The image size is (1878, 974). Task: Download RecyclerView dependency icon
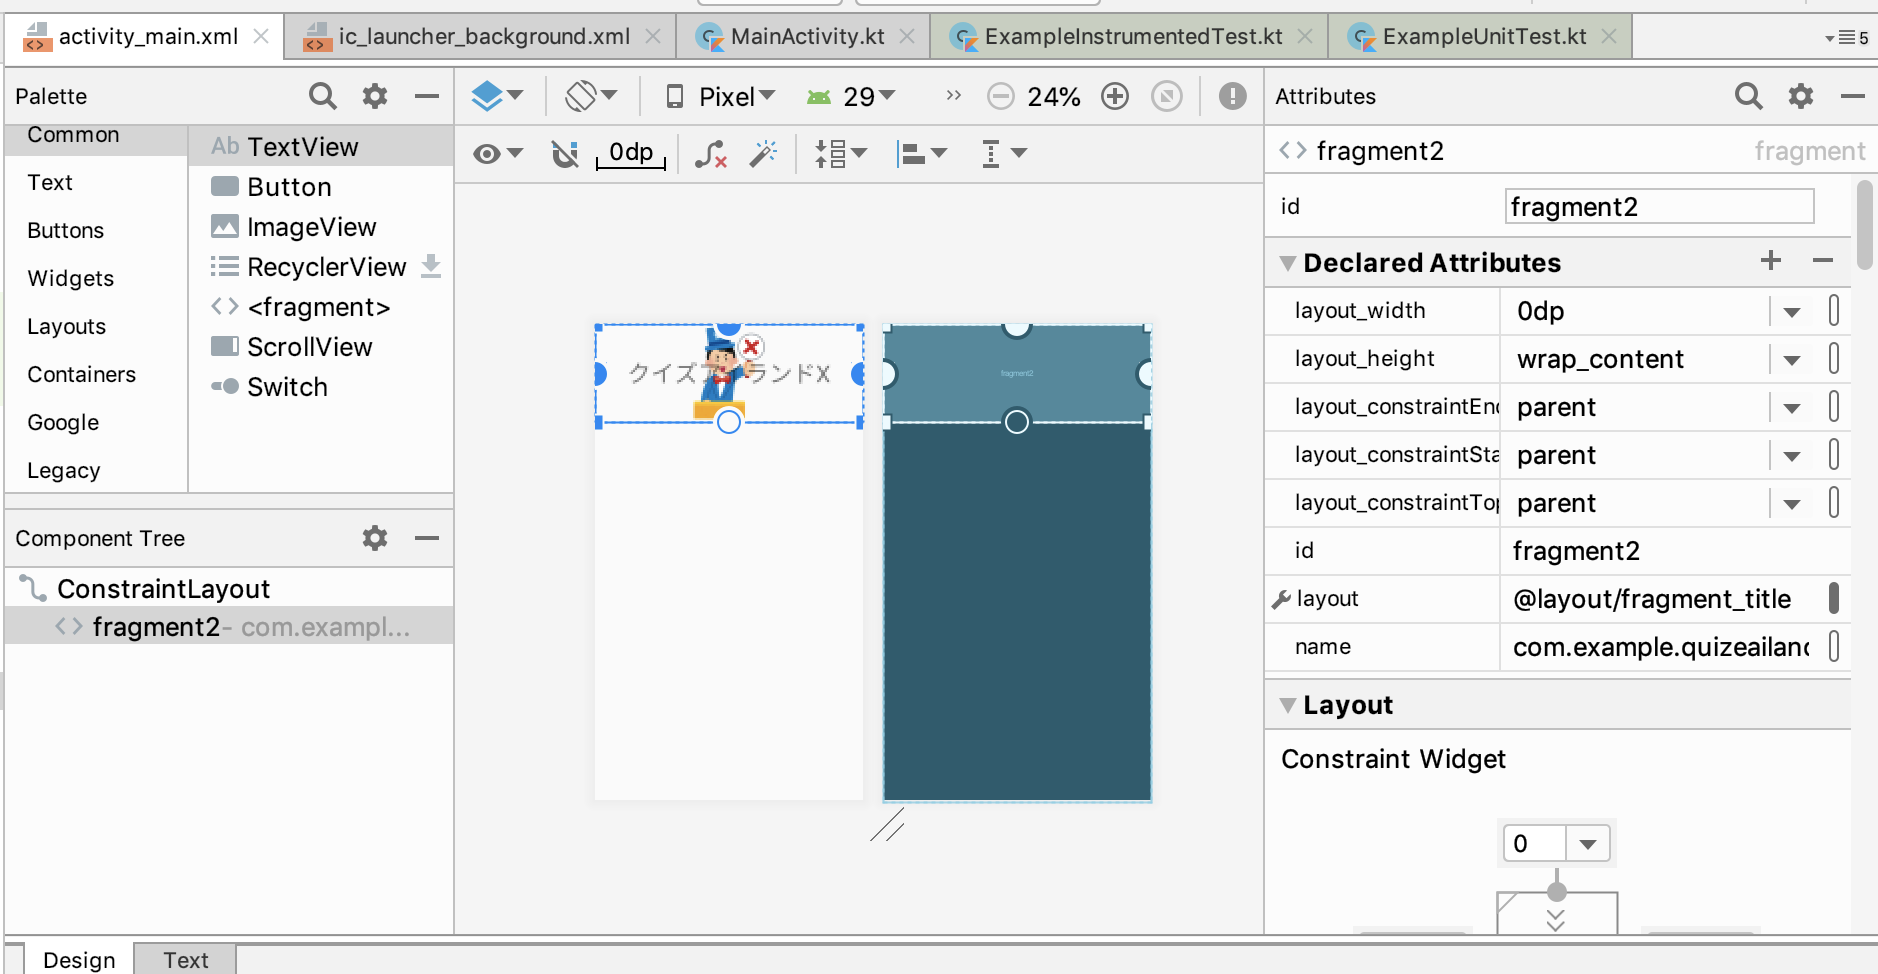pyautogui.click(x=431, y=266)
